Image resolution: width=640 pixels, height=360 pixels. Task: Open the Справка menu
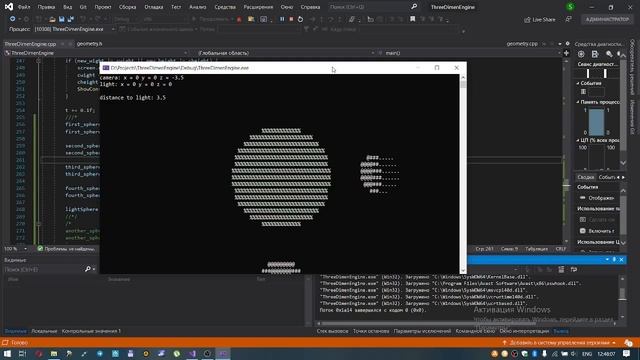tap(310, 7)
